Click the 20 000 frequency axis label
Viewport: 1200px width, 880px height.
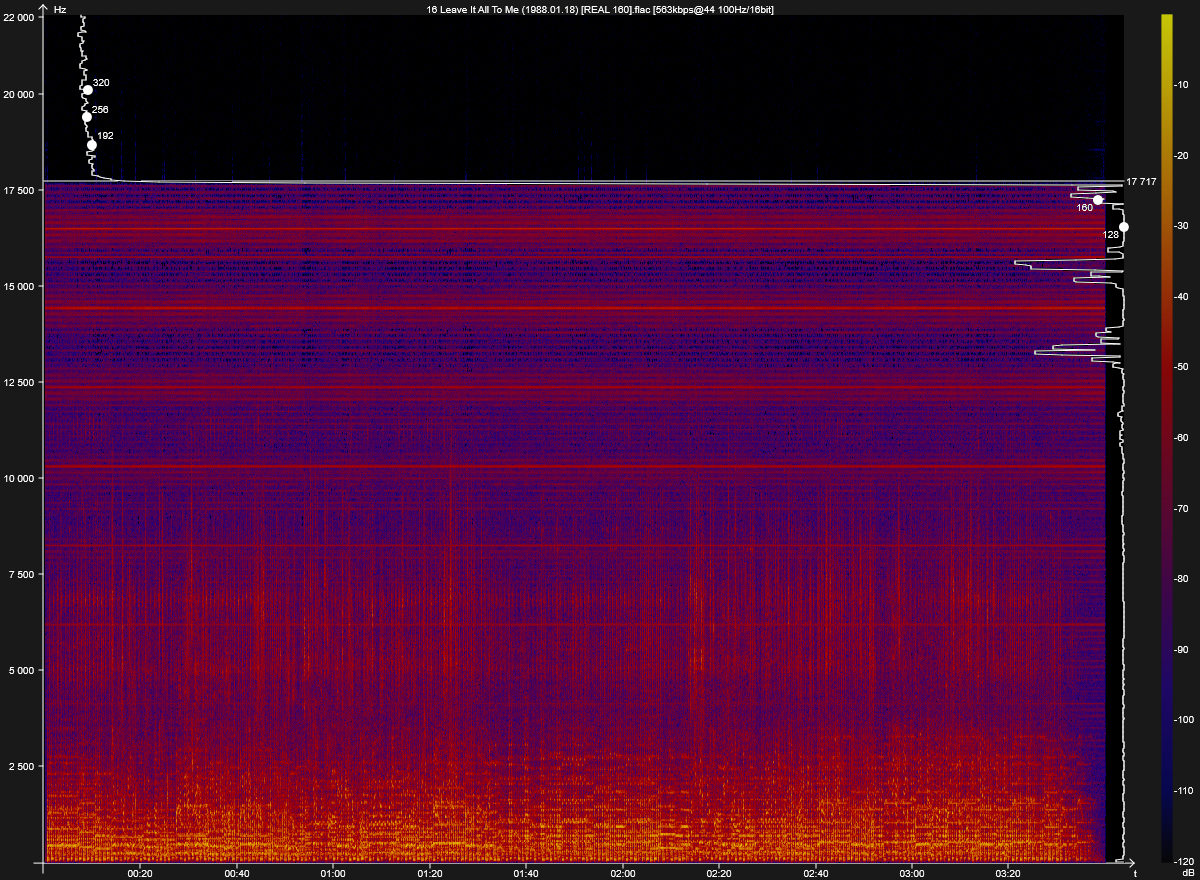(x=20, y=95)
